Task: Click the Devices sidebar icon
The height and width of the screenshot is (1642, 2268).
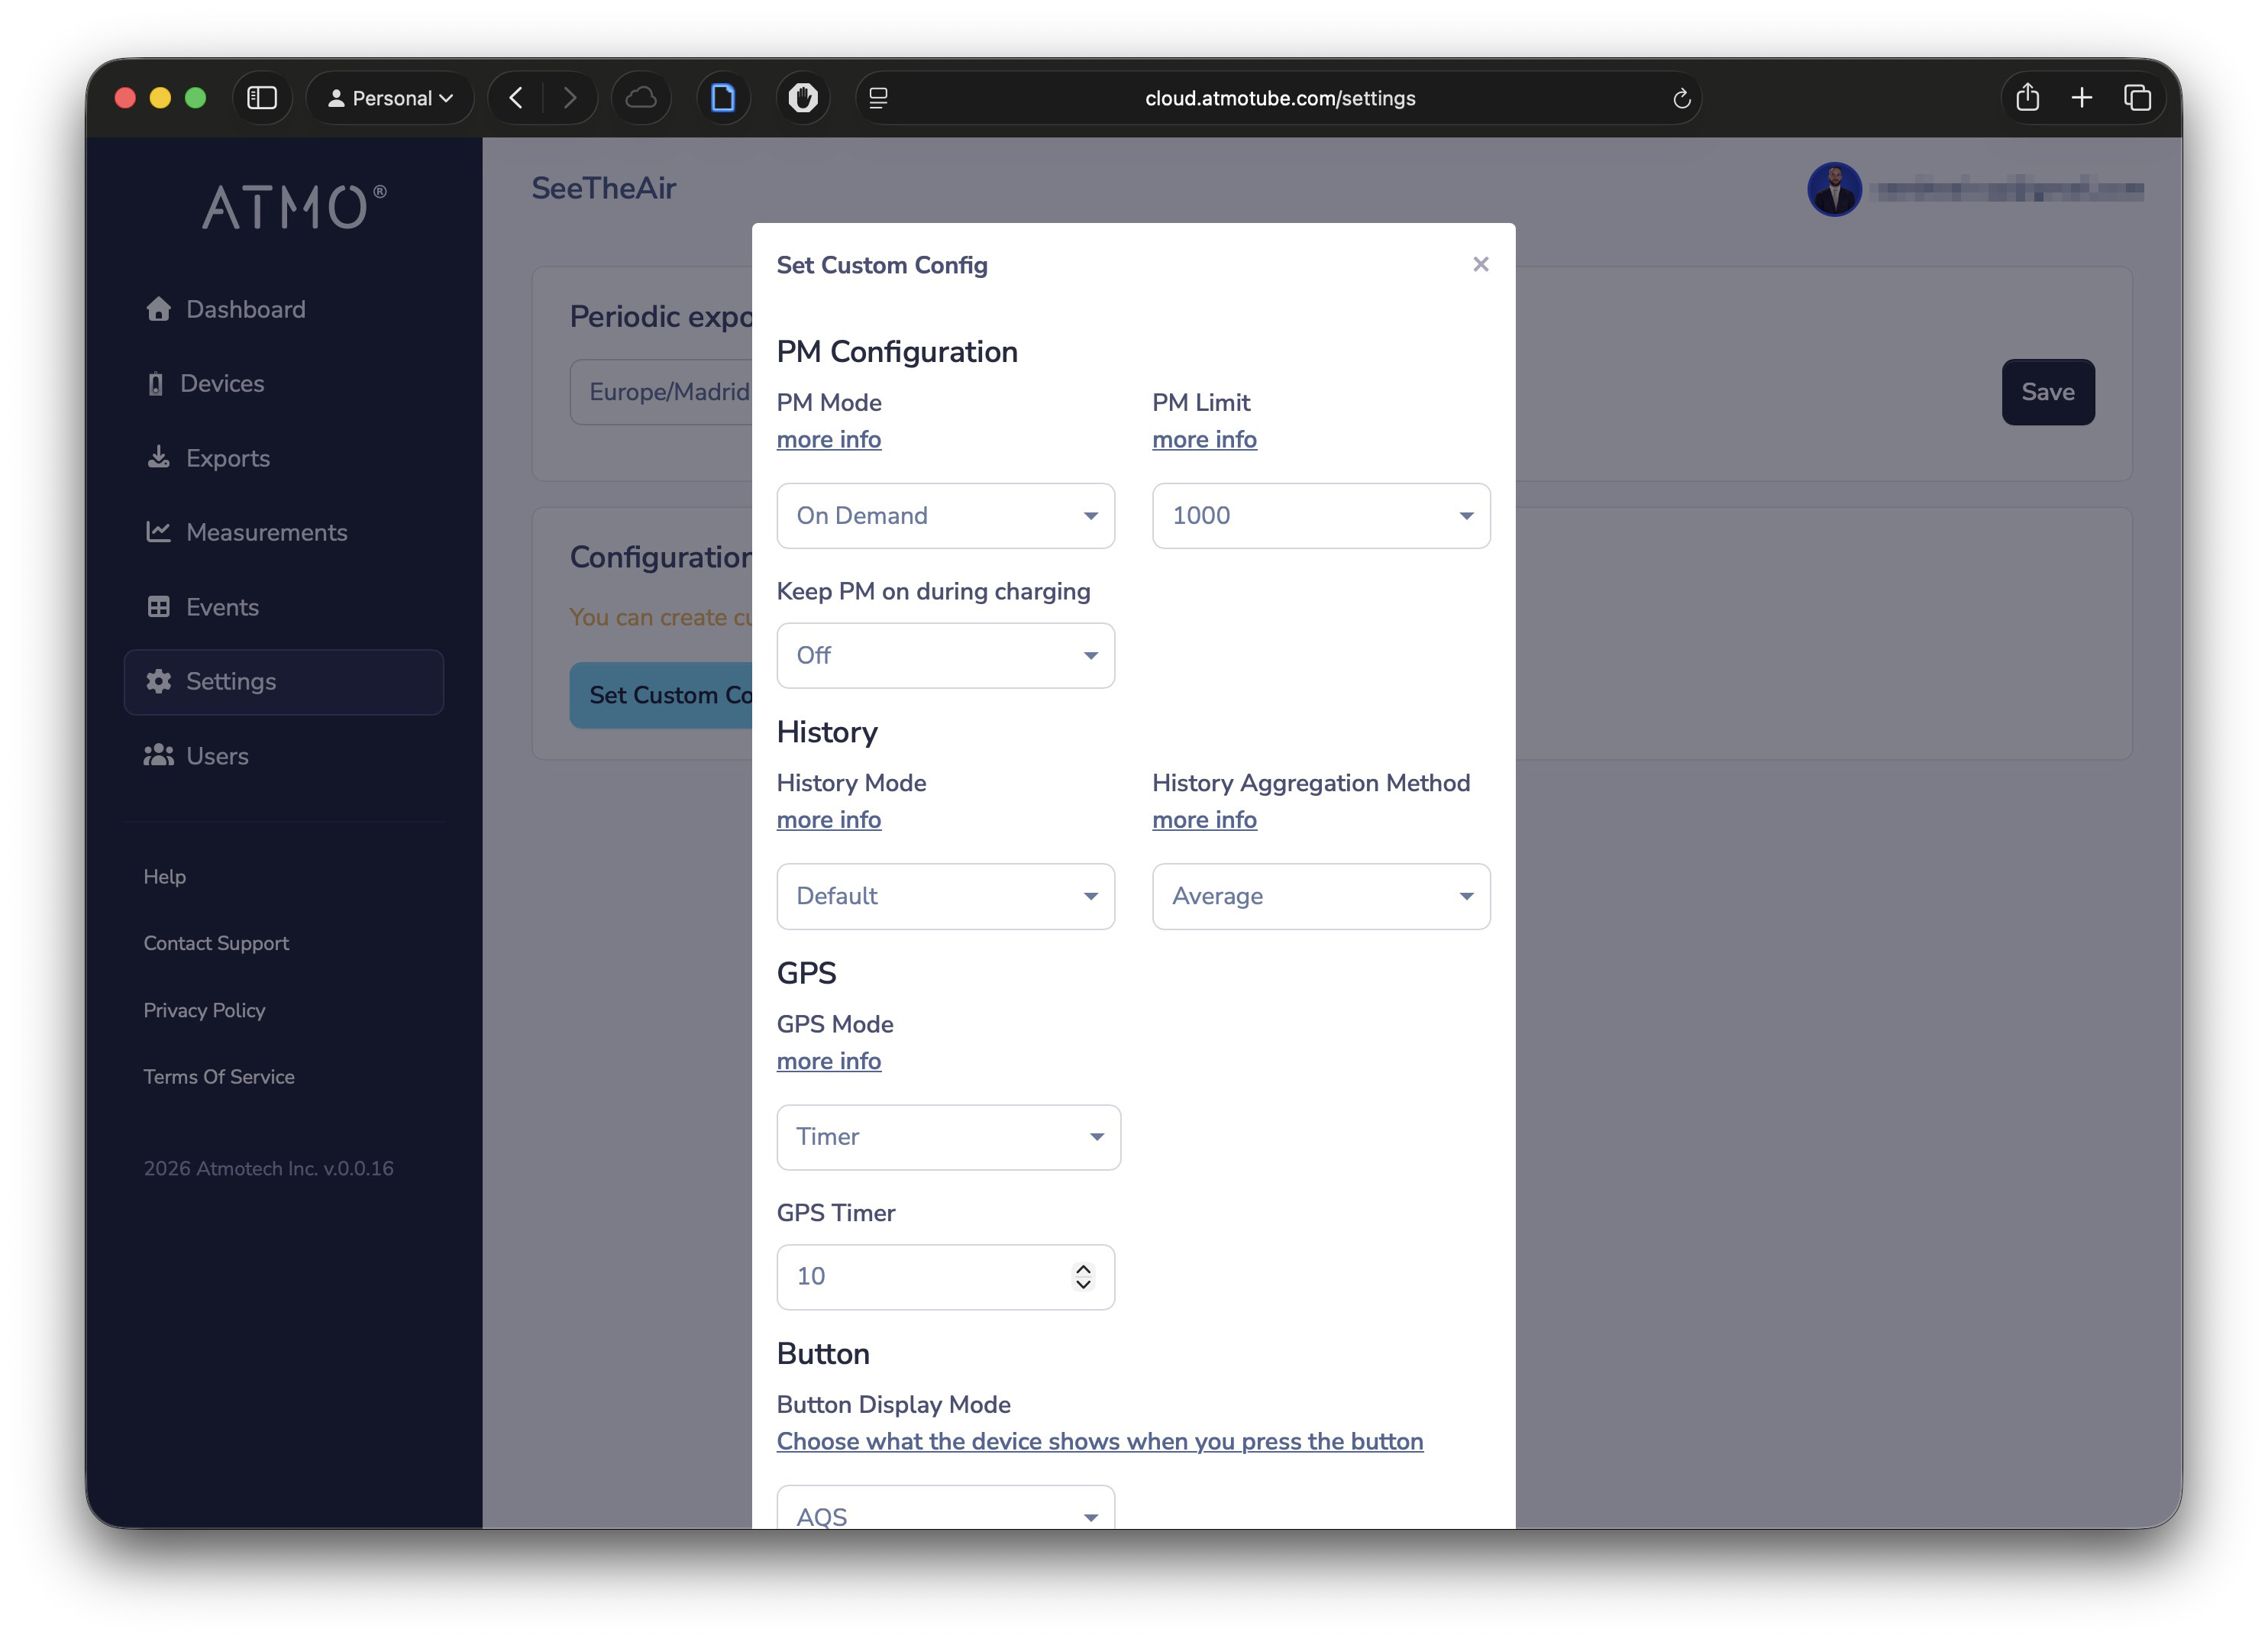Action: pos(155,384)
